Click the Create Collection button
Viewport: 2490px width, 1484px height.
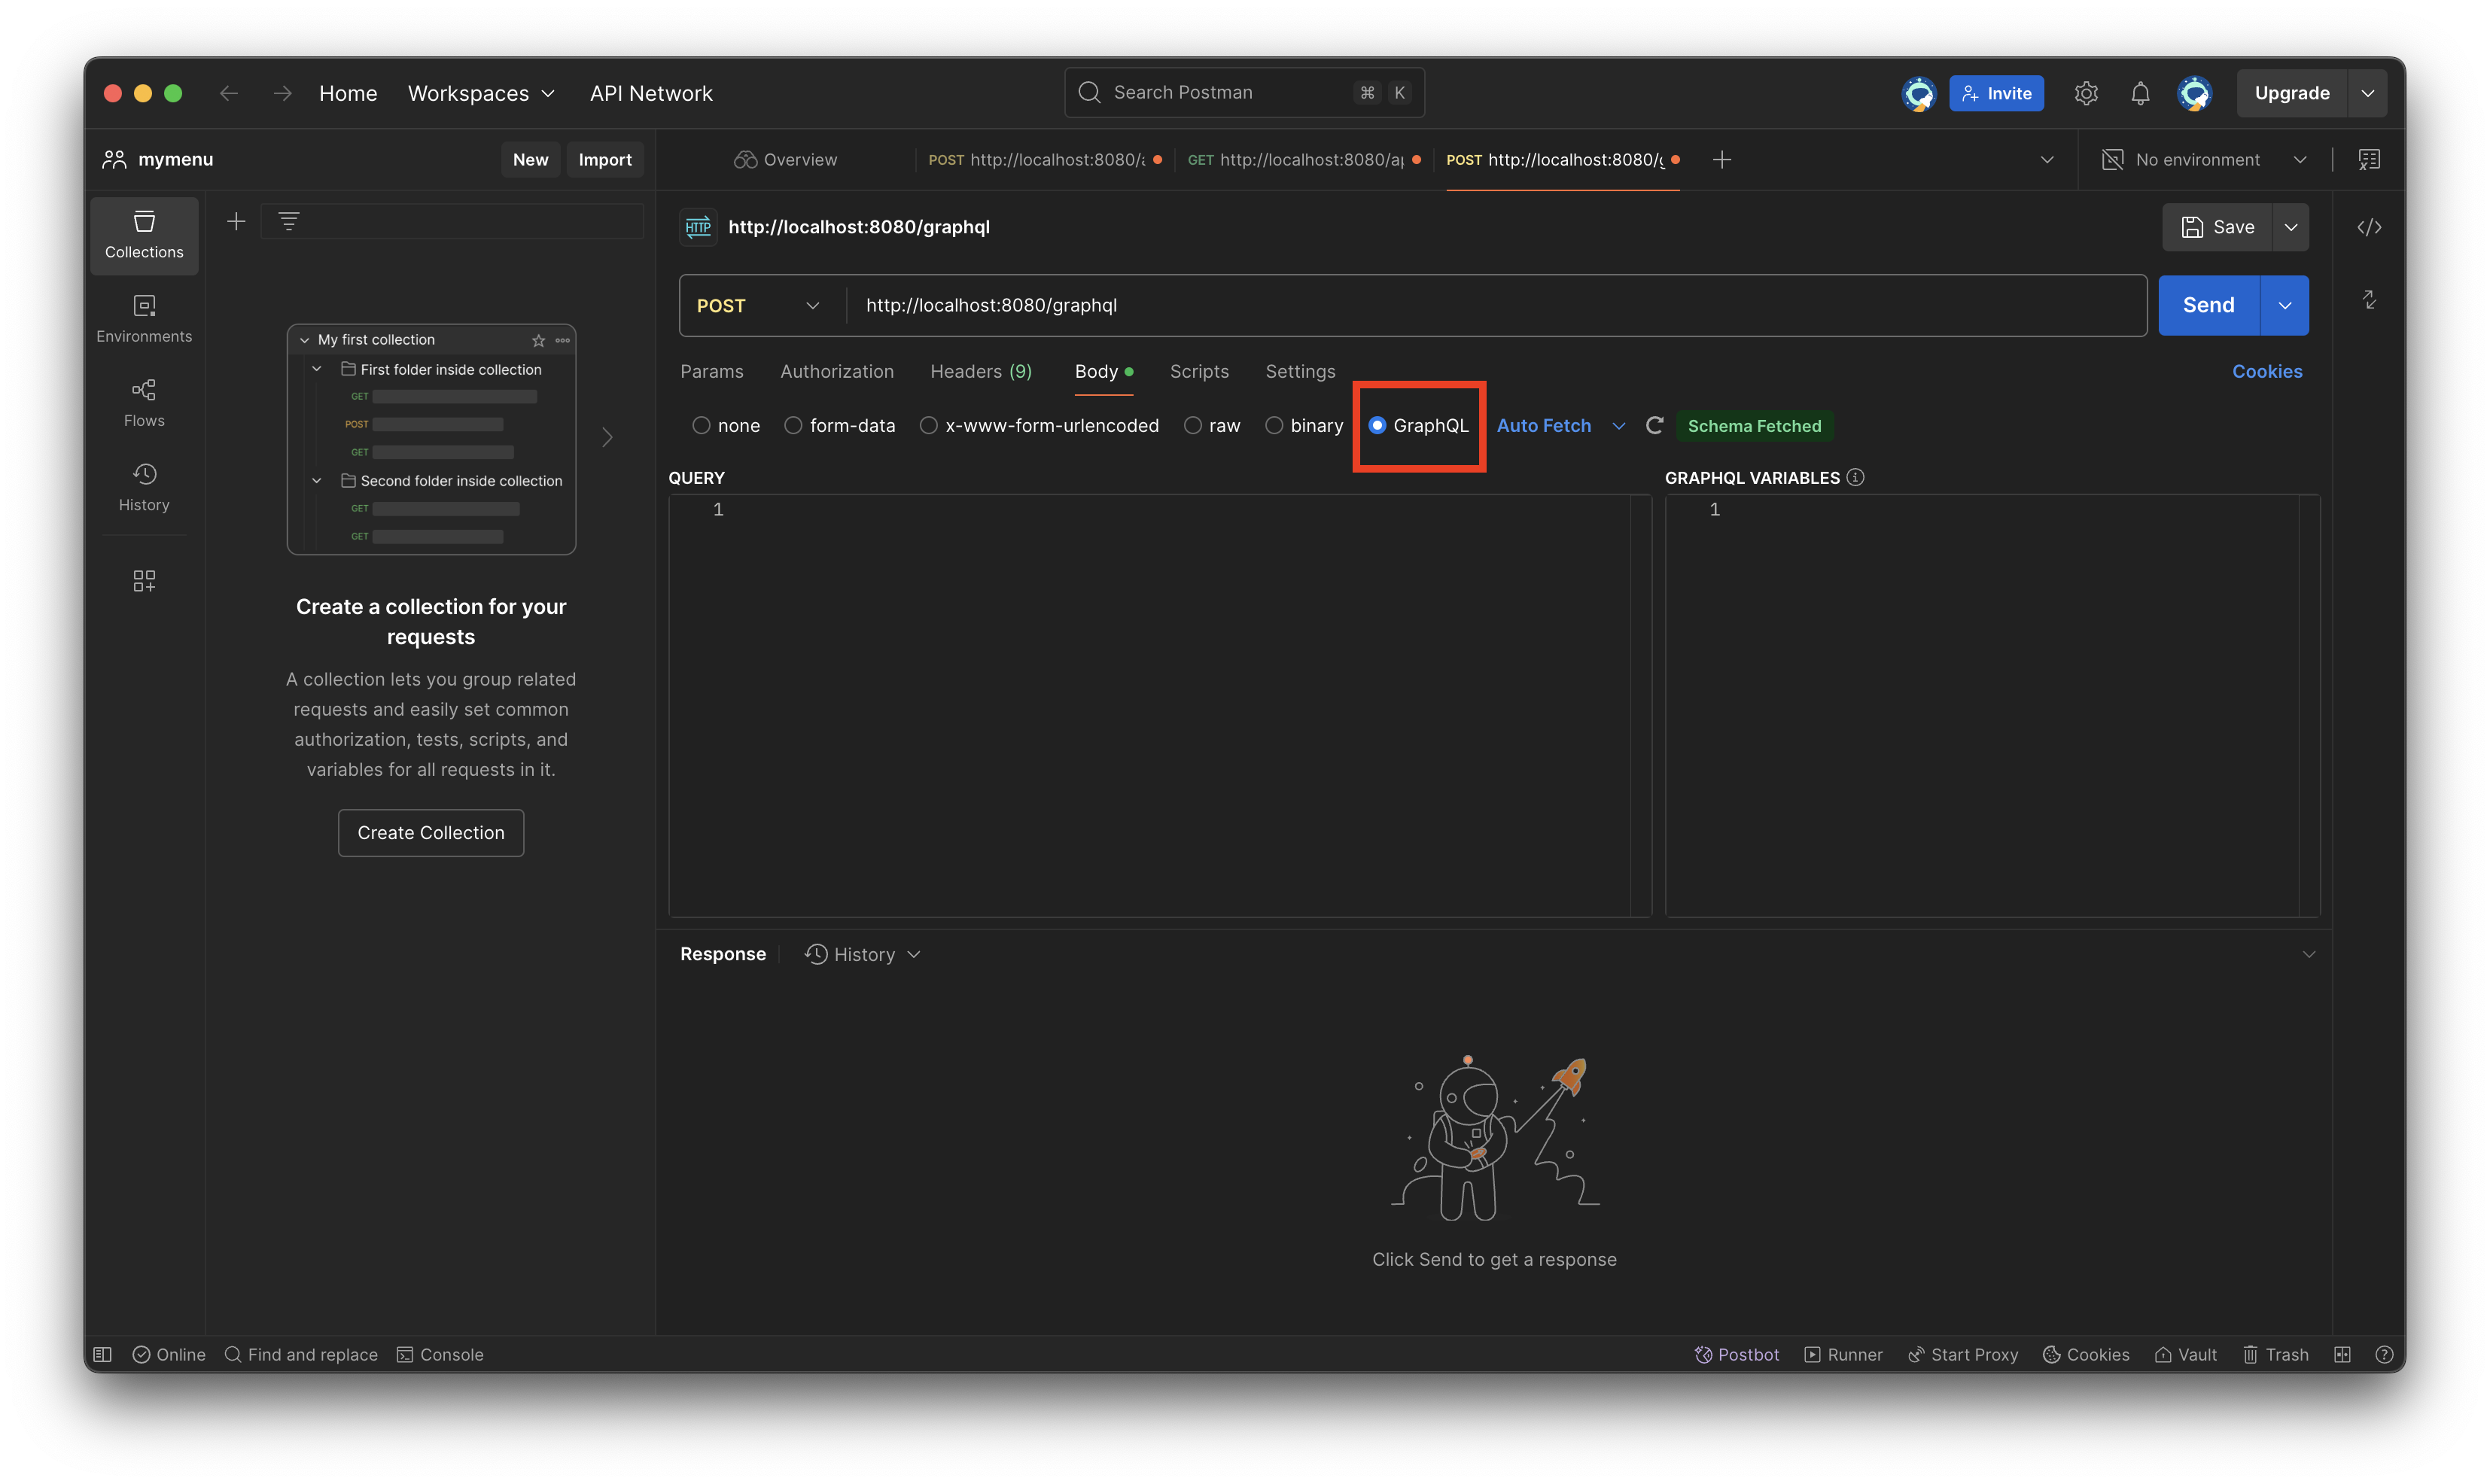[x=431, y=832]
